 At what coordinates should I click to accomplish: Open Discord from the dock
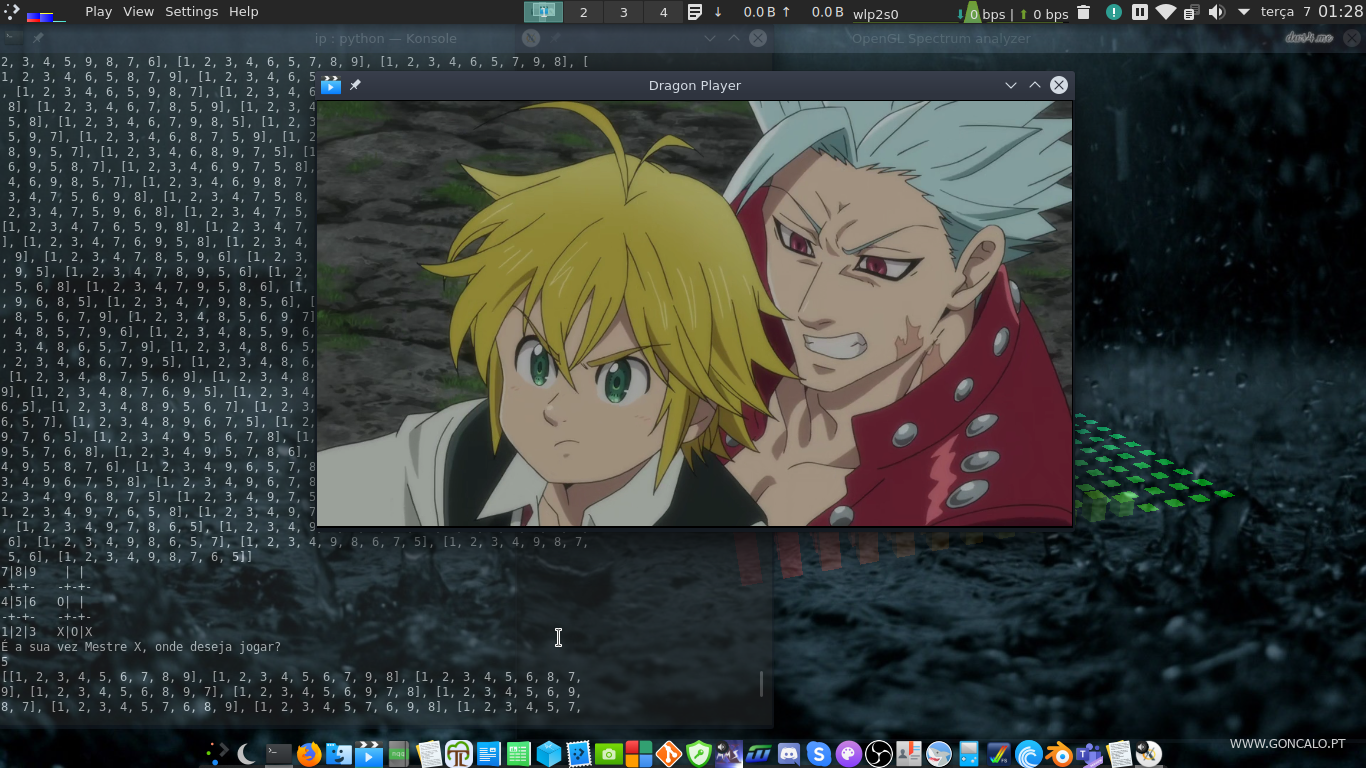point(789,753)
